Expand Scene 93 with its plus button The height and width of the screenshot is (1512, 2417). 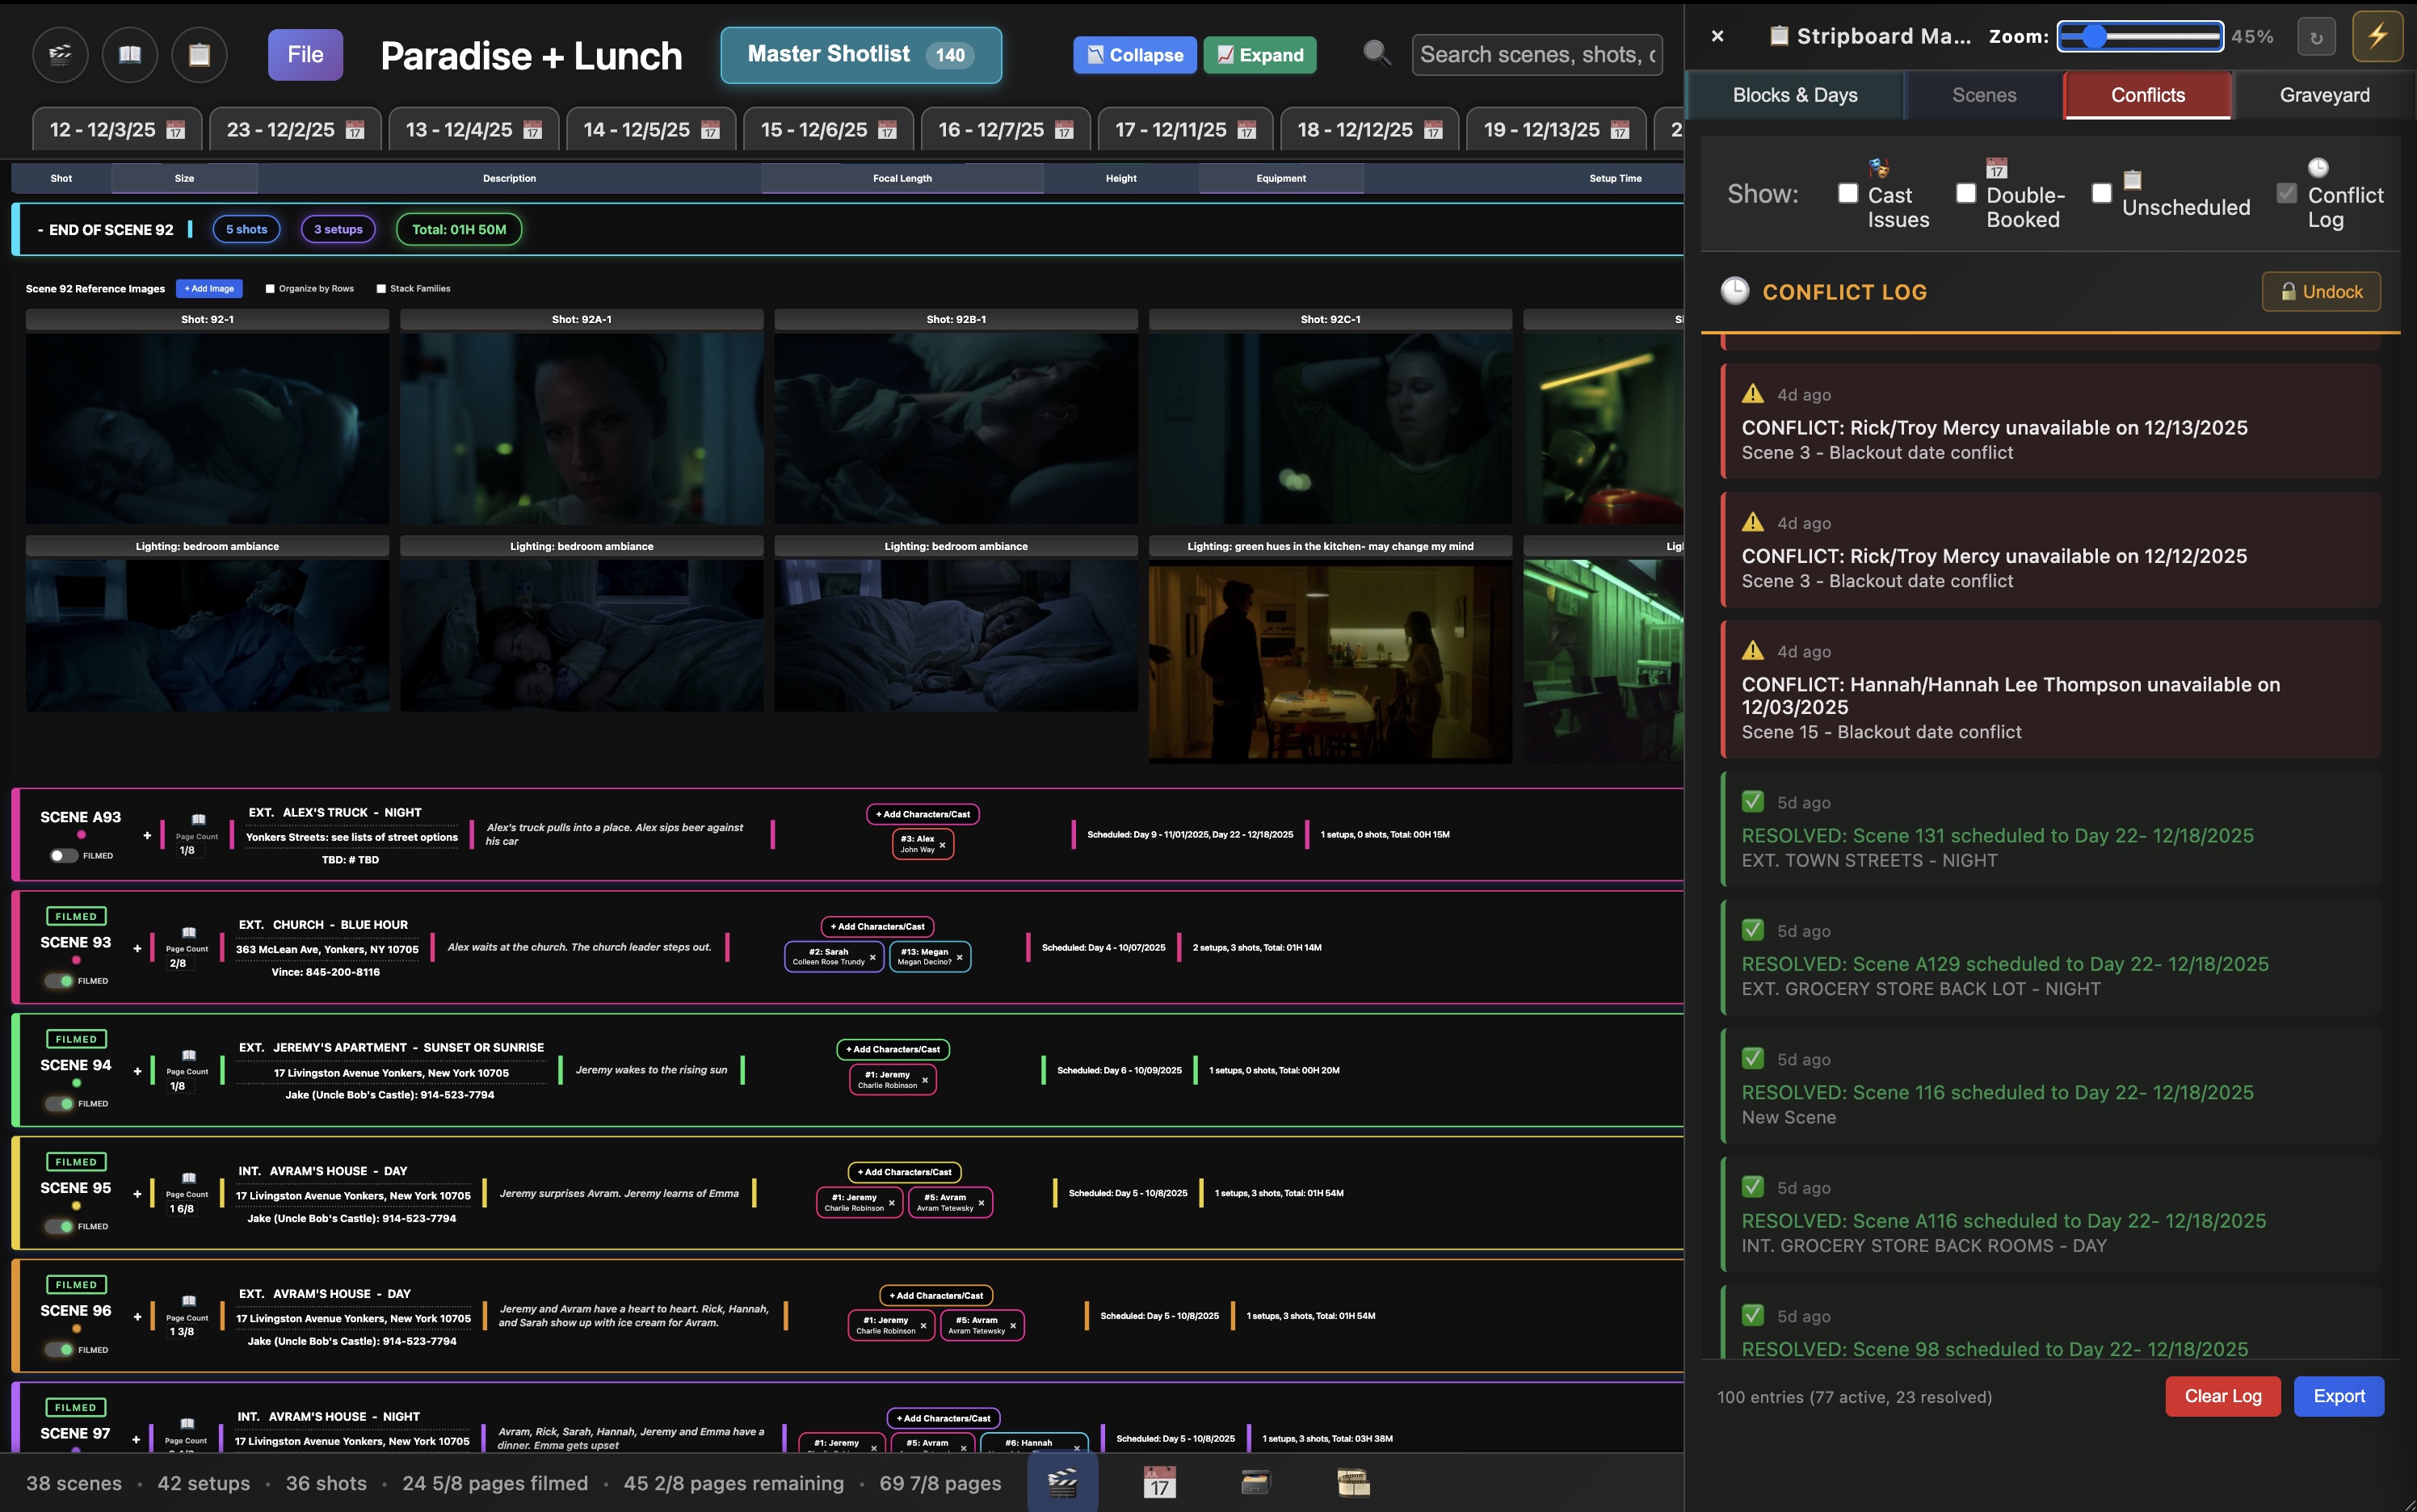coord(137,947)
